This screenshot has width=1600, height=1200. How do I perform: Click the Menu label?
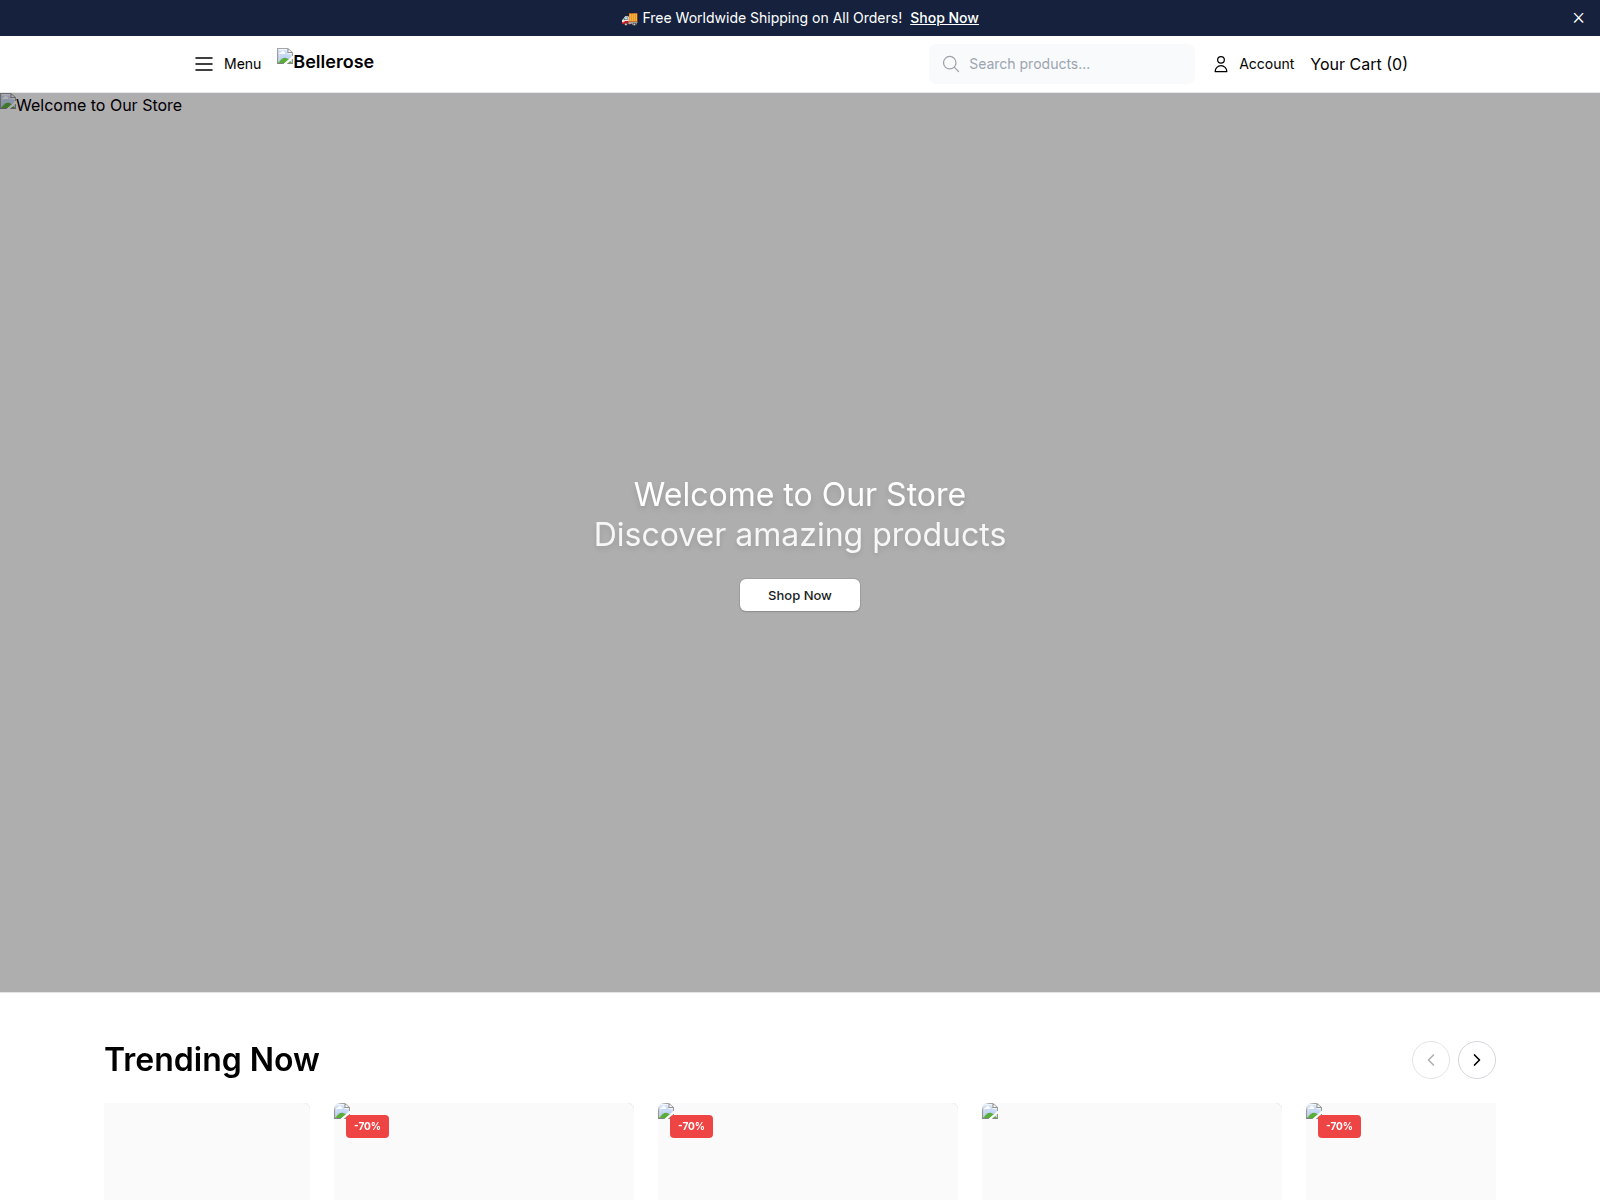pos(242,64)
